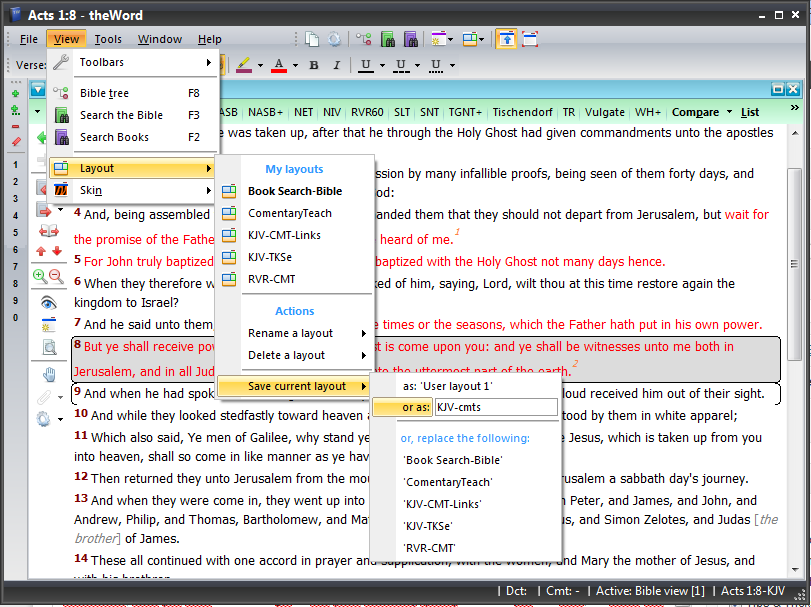Open options gear icon in top toolbar
The width and height of the screenshot is (811, 607).
pos(335,39)
